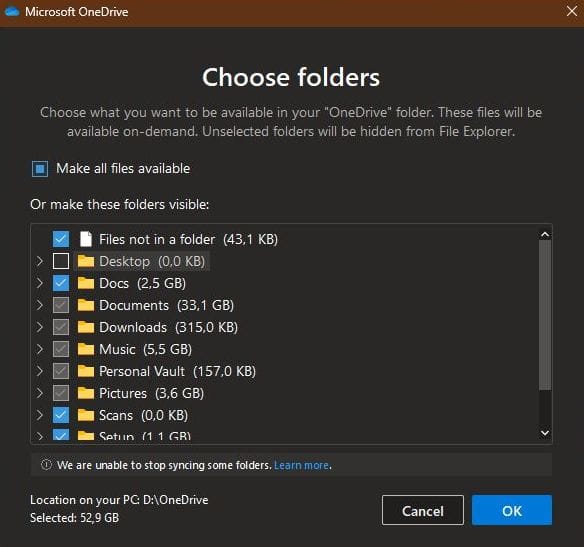Expand the Docs folder tree node
The width and height of the screenshot is (584, 547).
(40, 283)
